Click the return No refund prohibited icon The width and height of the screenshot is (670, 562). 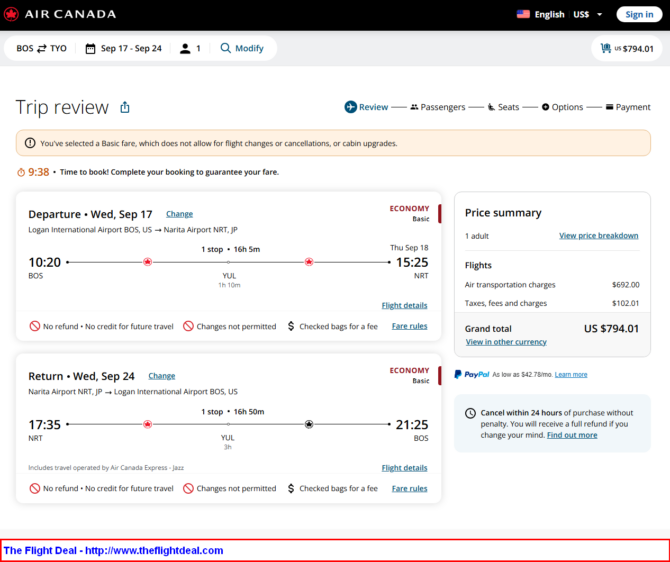coord(35,488)
